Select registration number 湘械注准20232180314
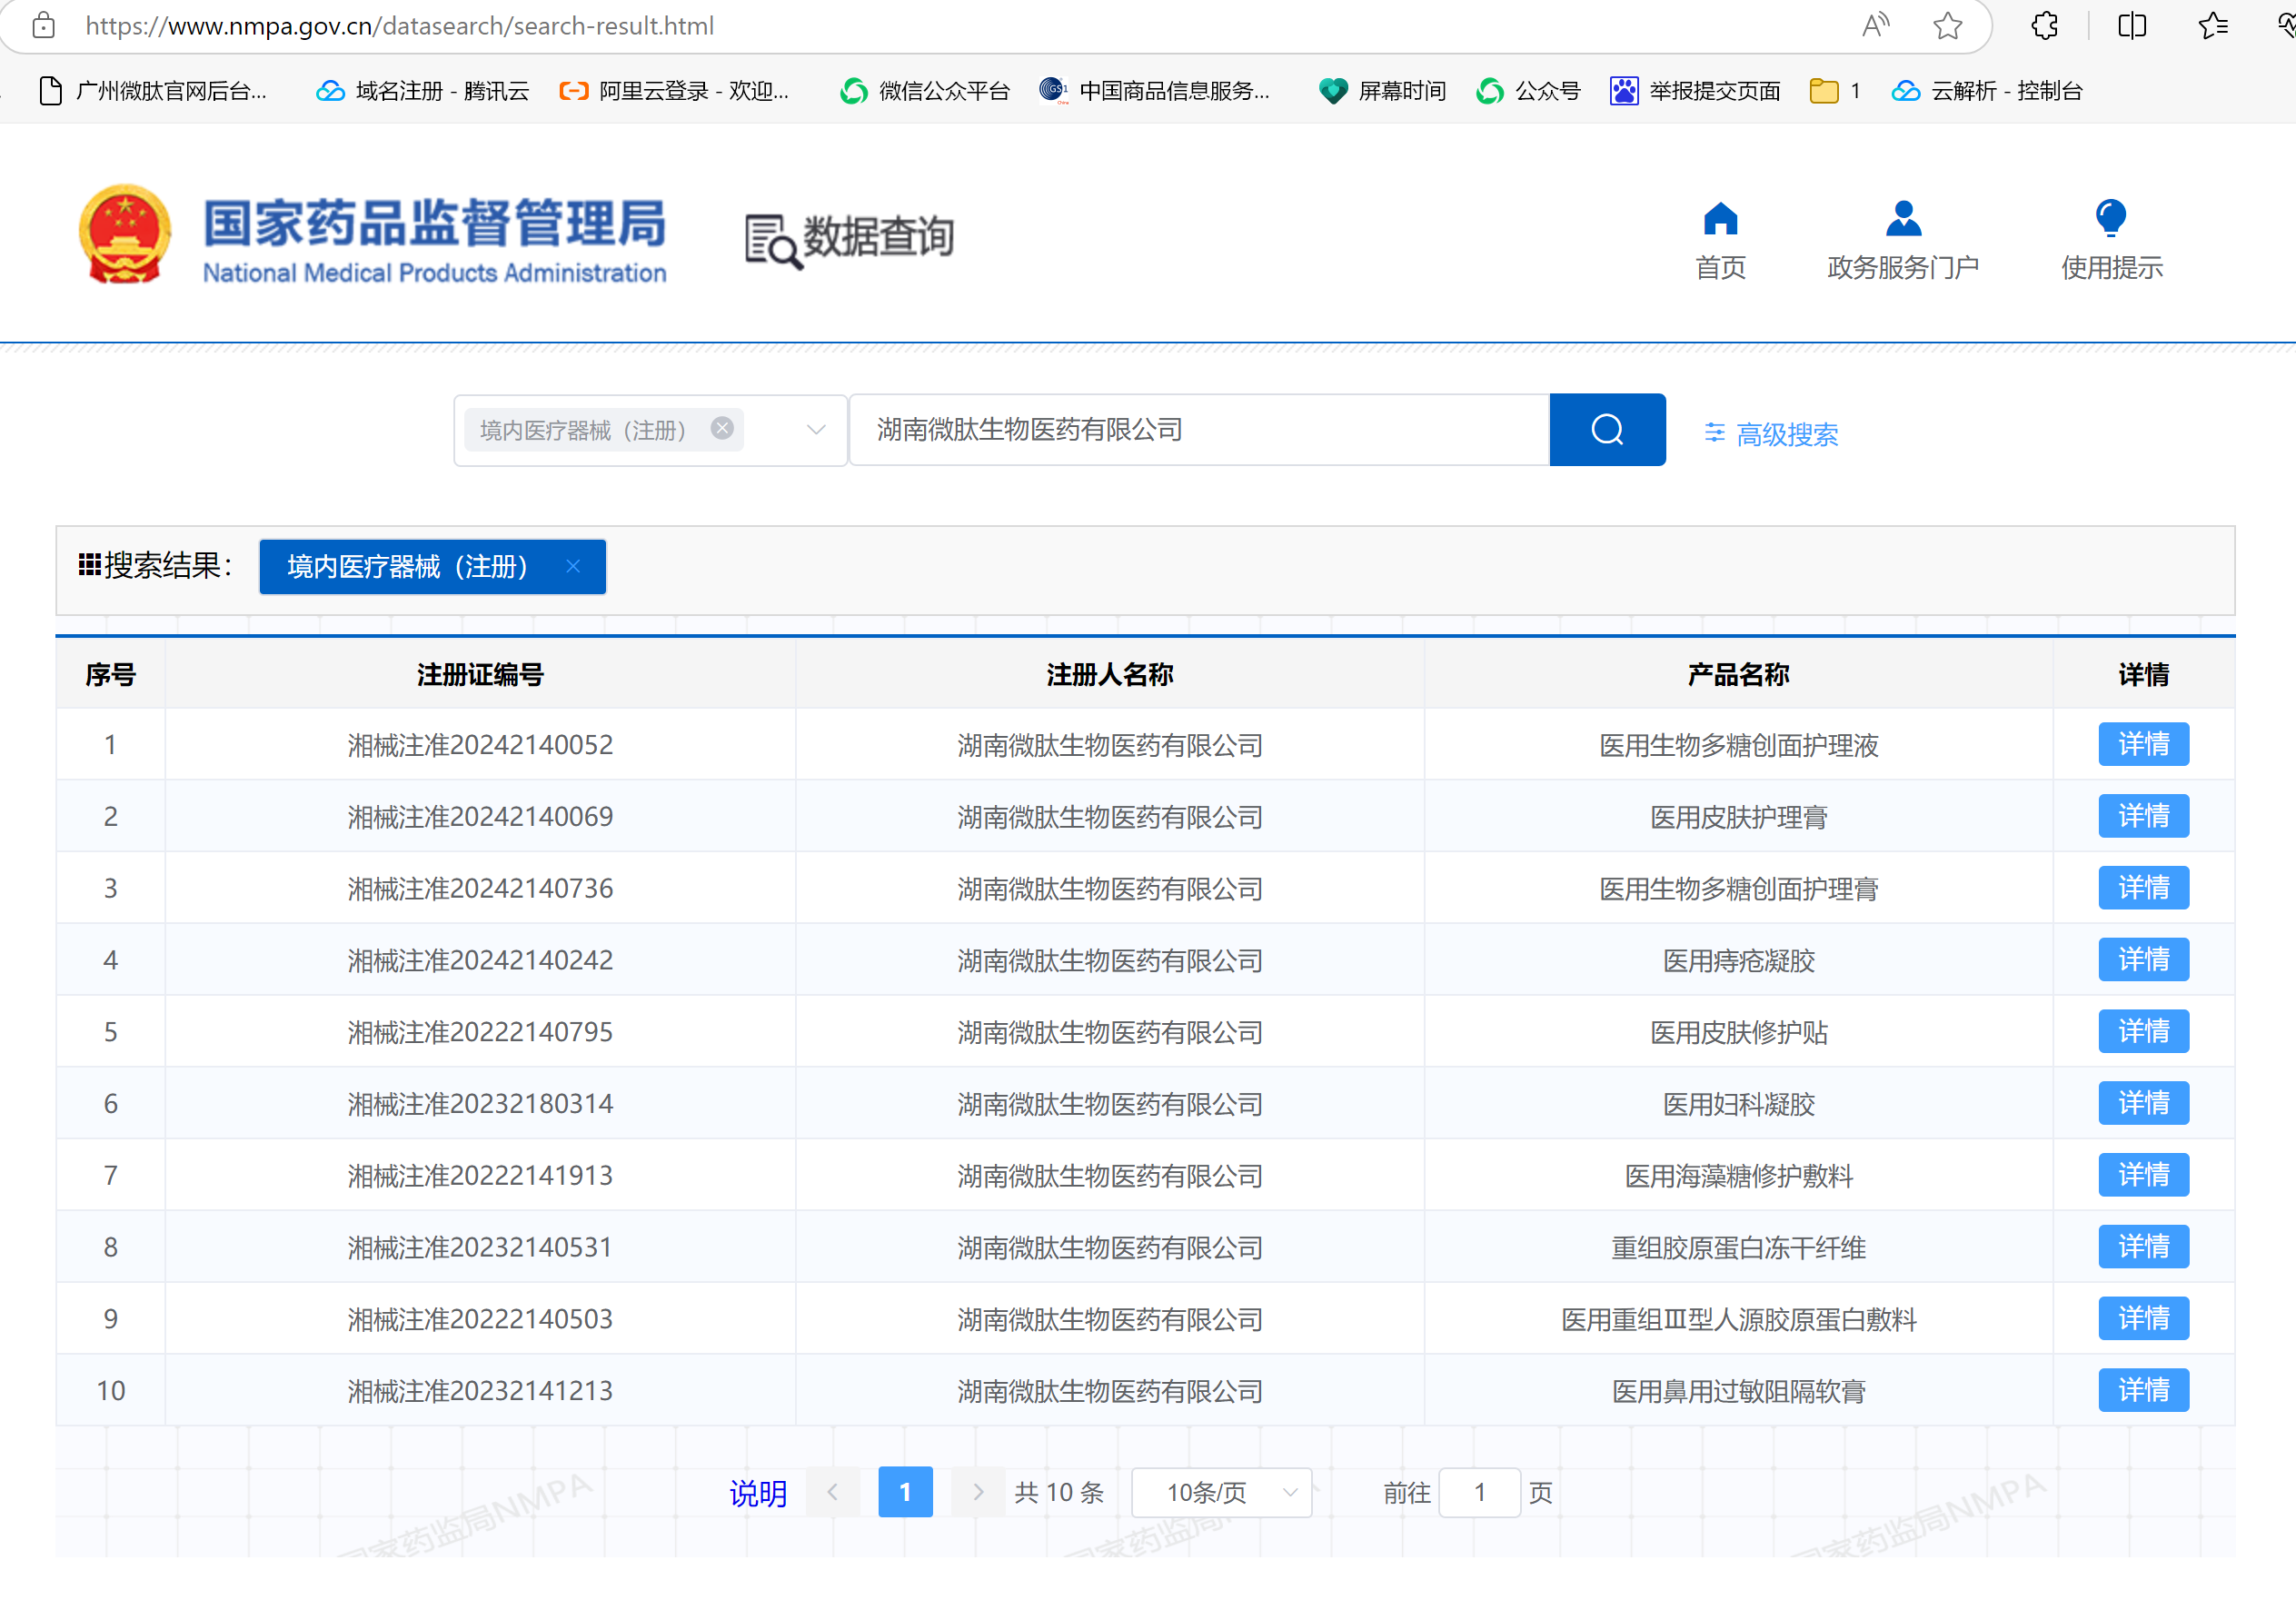This screenshot has height=1600, width=2296. (x=480, y=1104)
